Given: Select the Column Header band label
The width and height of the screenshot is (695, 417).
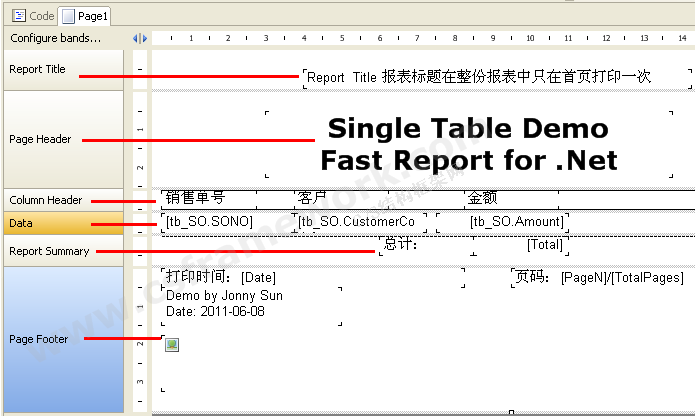Looking at the screenshot, I should (x=45, y=200).
